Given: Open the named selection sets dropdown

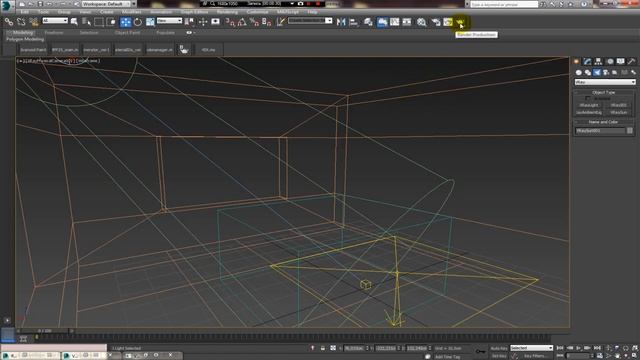Looking at the screenshot, I should [310, 21].
